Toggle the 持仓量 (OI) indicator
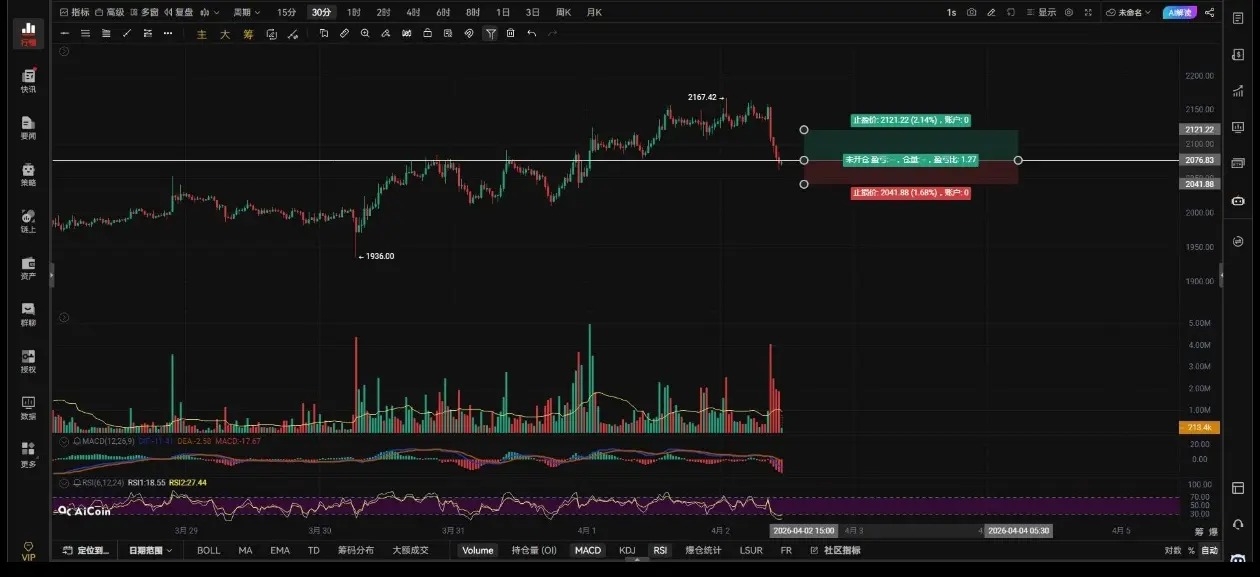 coord(534,550)
